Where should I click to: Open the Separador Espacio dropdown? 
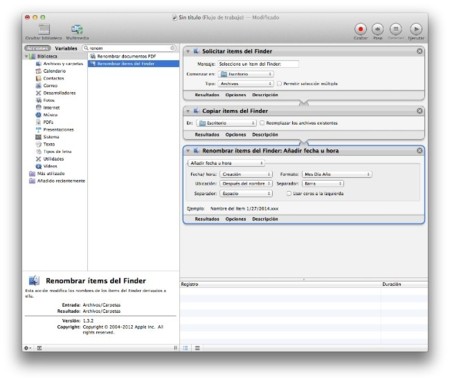246,194
